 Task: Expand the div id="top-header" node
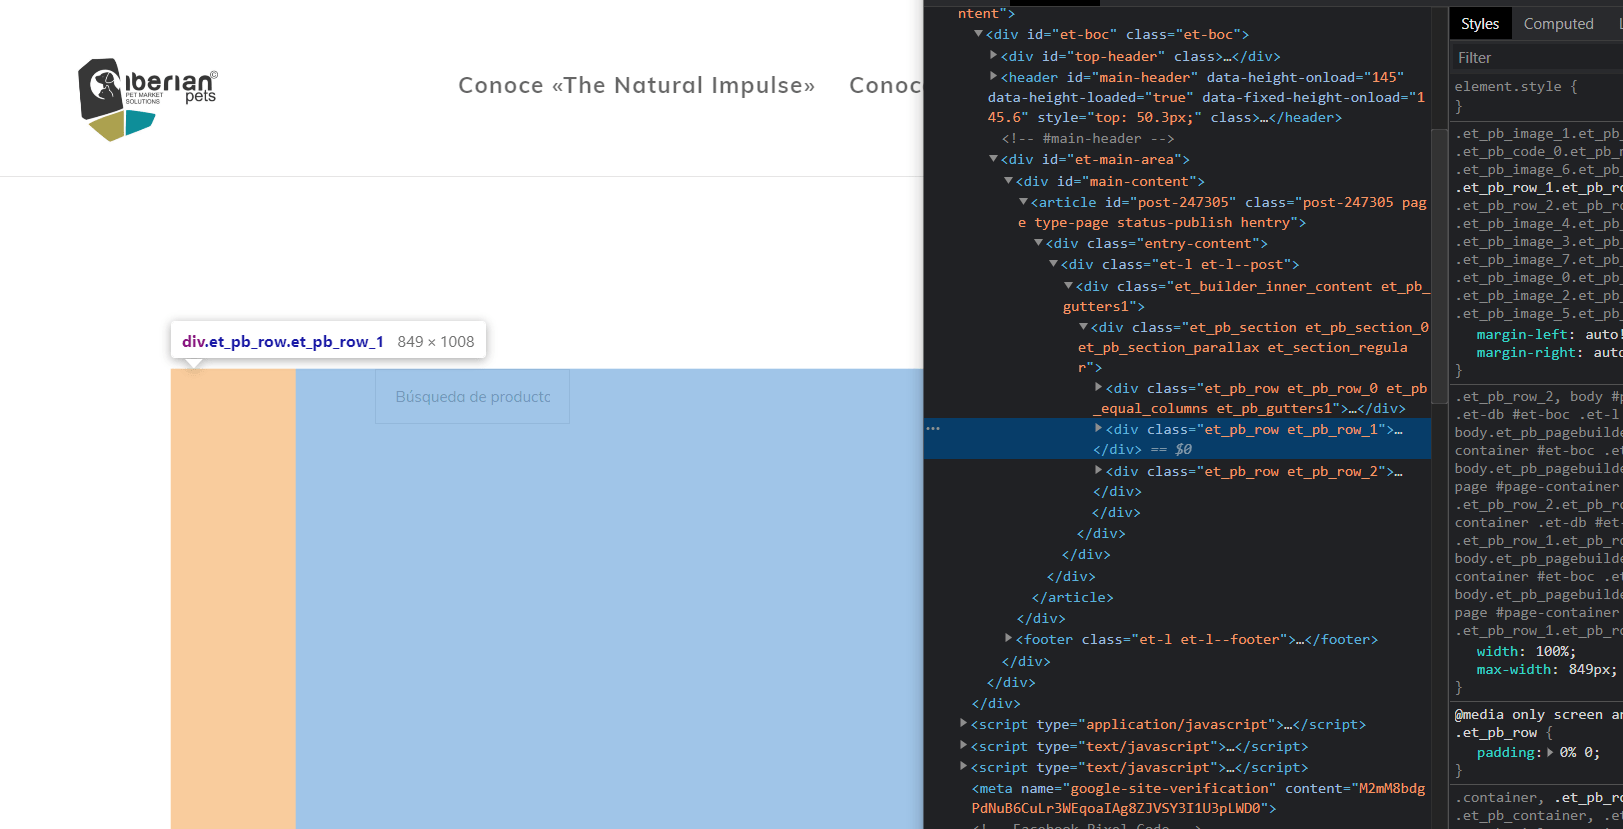[993, 56]
